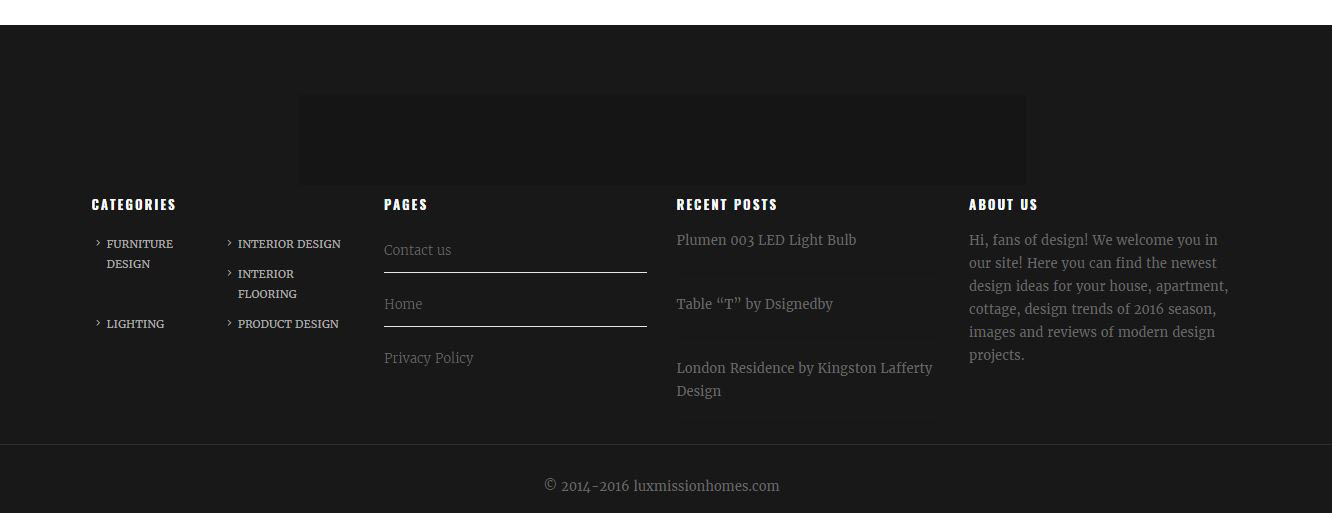Click the arrow icon before Interior Design
The image size is (1332, 513).
click(229, 243)
